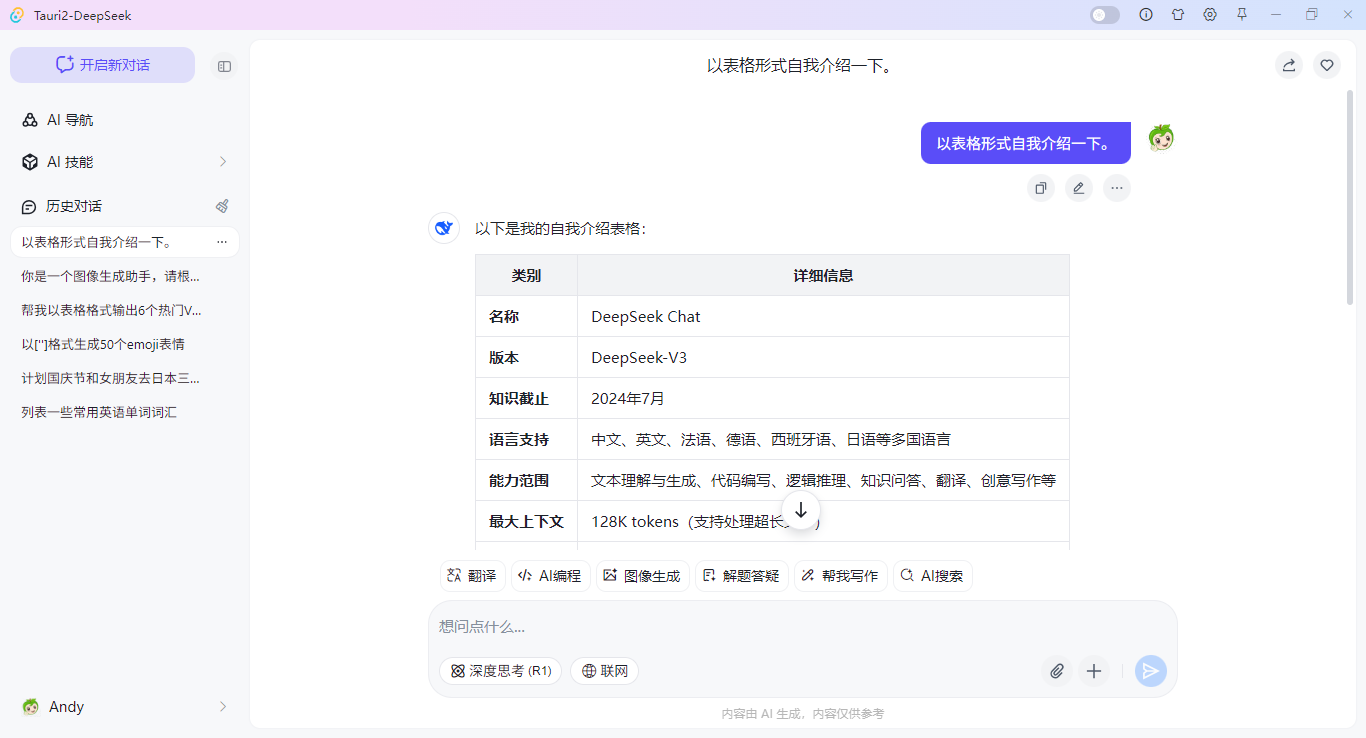Select the AI编程 coding skill

[x=550, y=575]
